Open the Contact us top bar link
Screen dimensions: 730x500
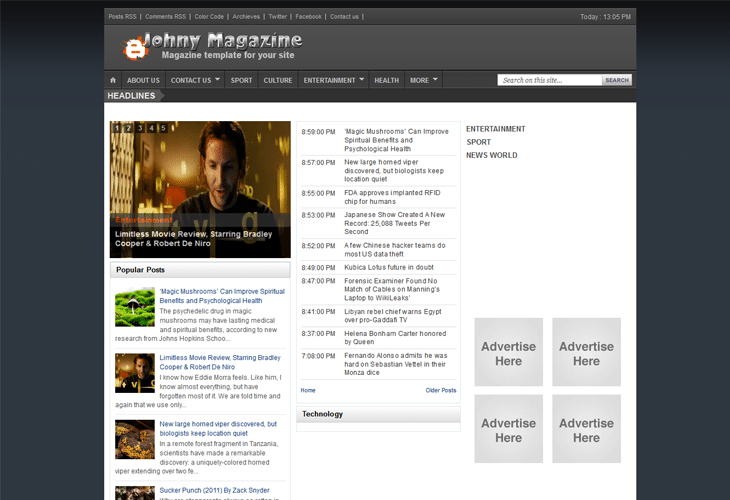pos(344,17)
